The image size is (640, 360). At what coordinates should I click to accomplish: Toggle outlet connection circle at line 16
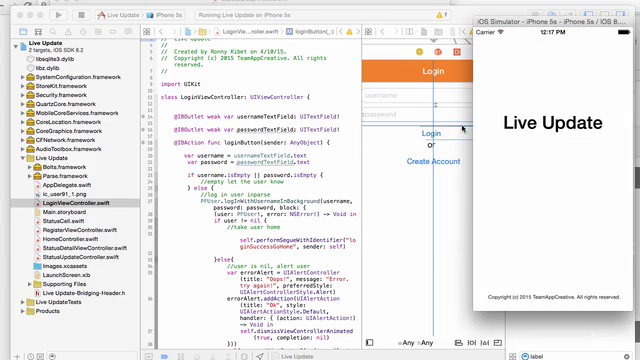[143, 130]
